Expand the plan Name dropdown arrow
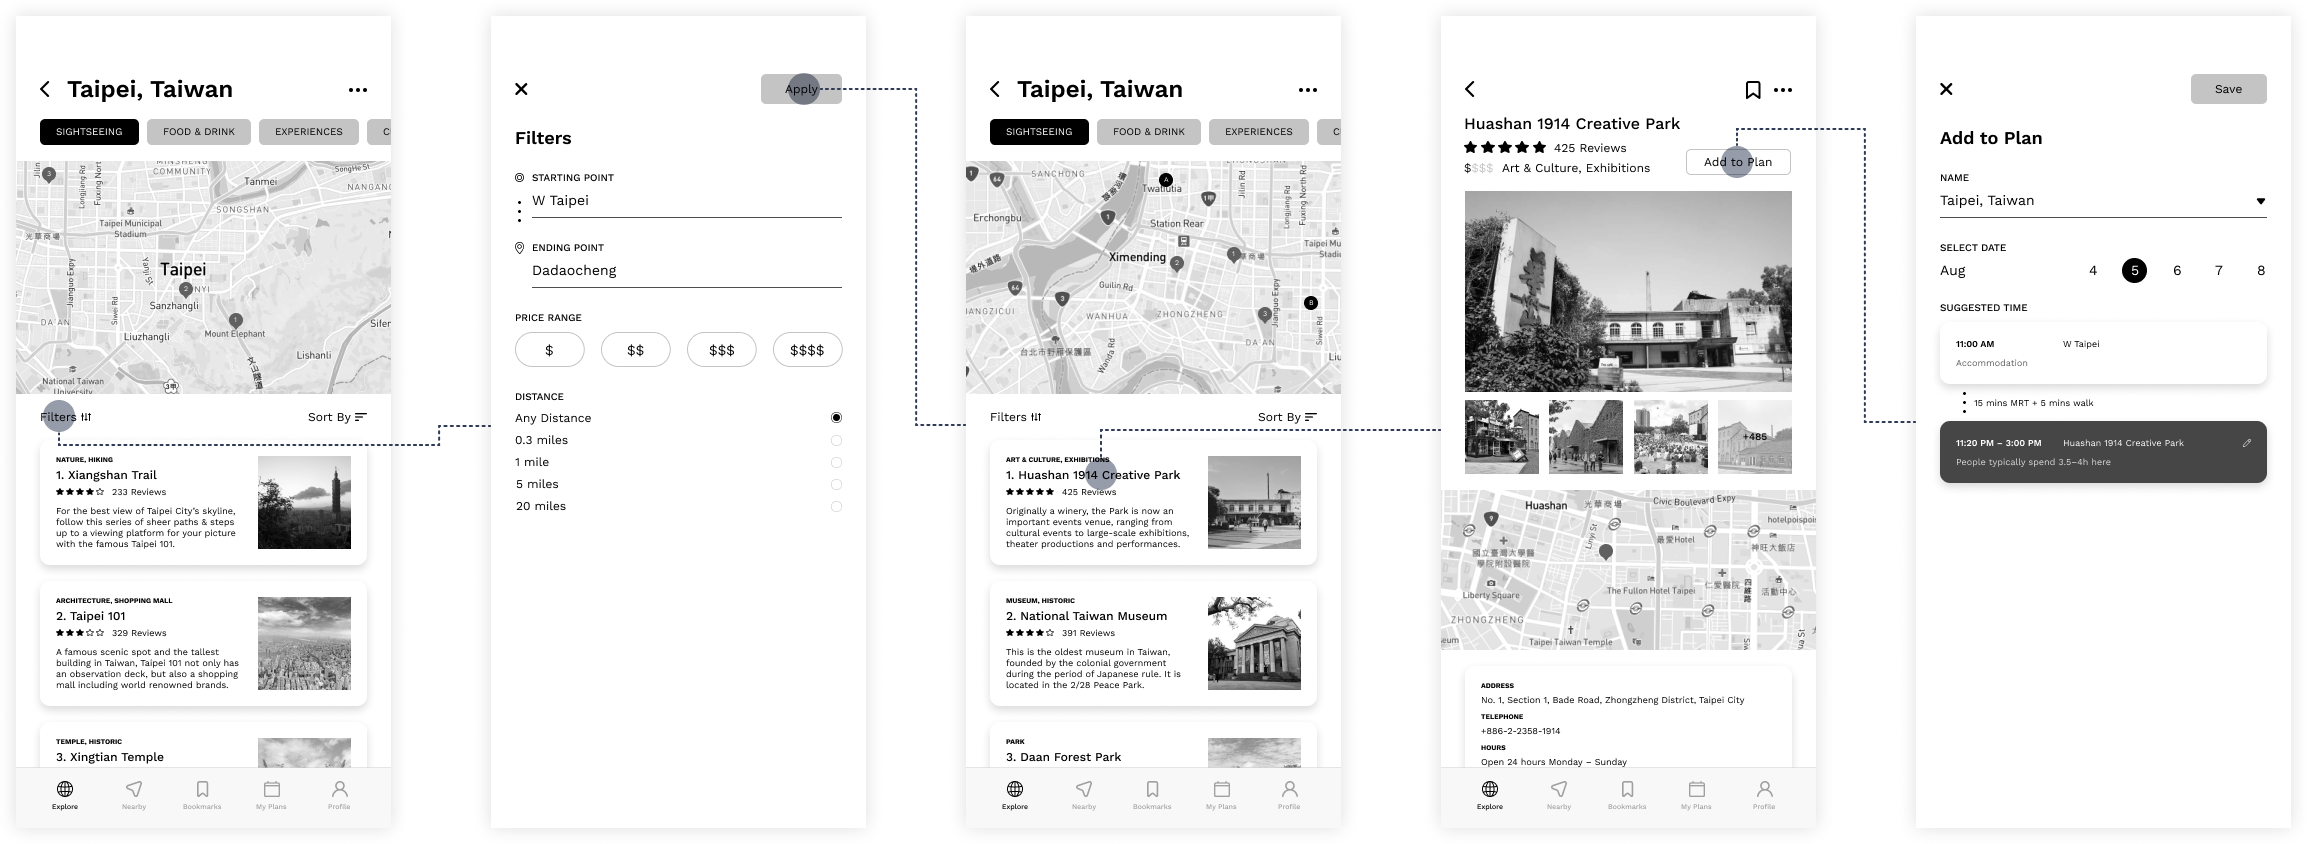Image resolution: width=2307 pixels, height=844 pixels. (2260, 201)
